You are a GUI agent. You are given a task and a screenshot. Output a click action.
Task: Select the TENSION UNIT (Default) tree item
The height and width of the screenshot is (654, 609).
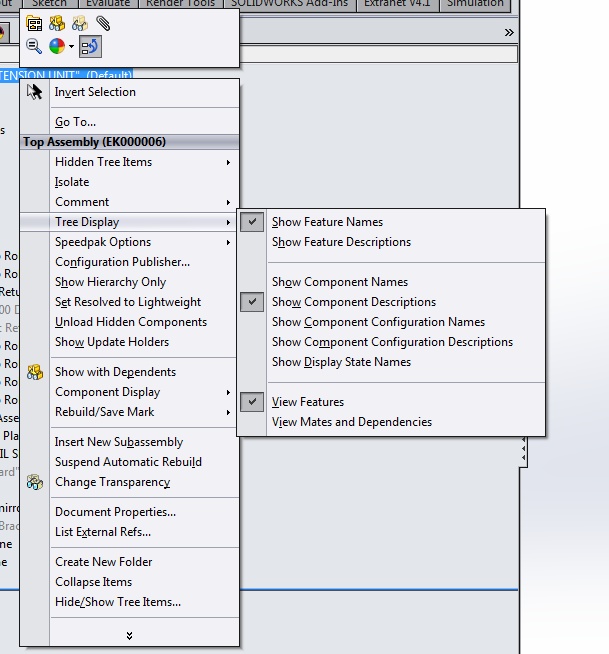[66, 74]
